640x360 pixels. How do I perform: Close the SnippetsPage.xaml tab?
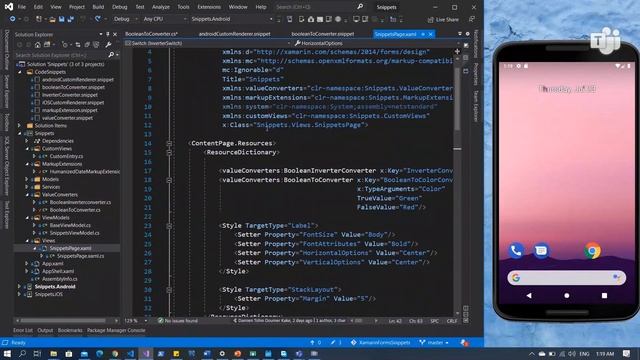(x=430, y=34)
